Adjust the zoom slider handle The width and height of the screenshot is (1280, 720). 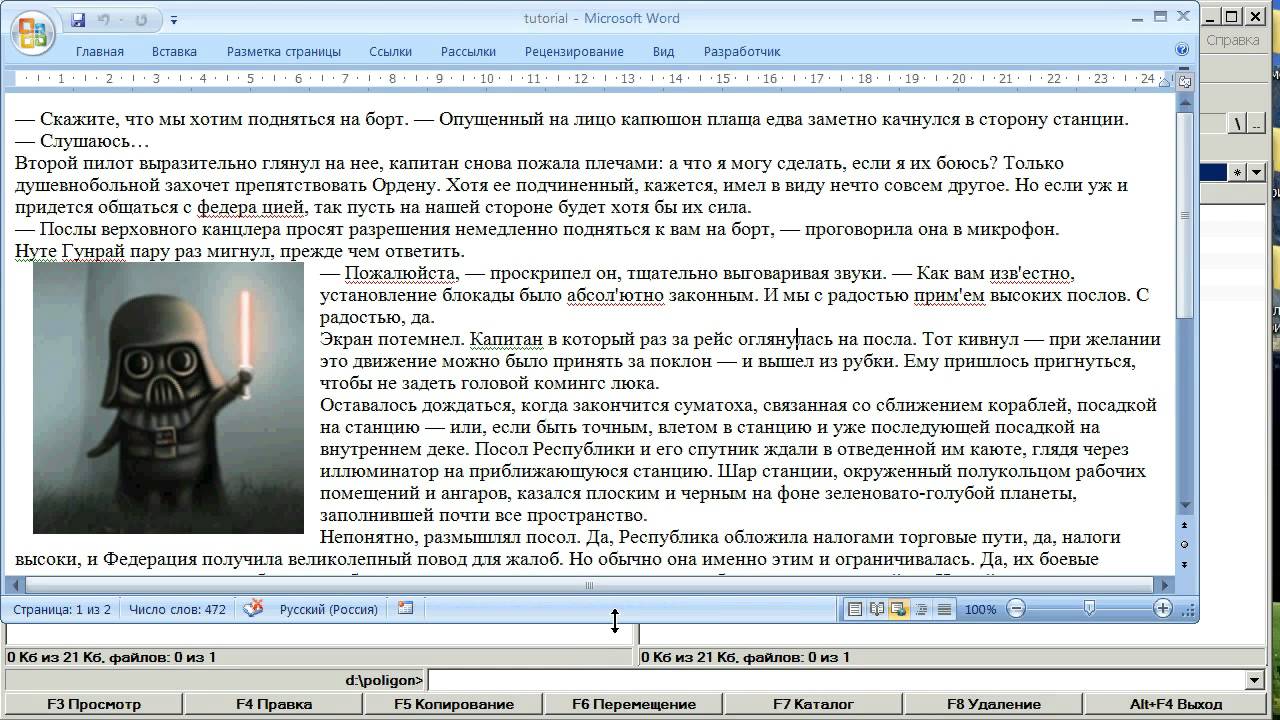coord(1089,608)
